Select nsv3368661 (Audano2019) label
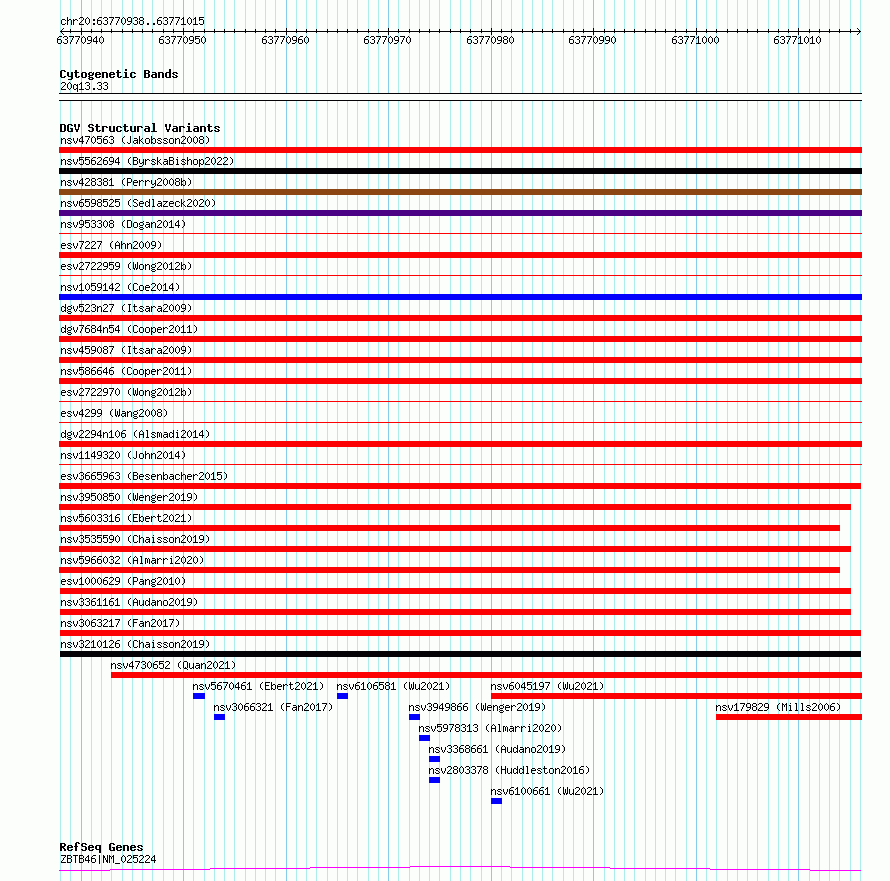This screenshot has height=881, width=890. (x=497, y=749)
